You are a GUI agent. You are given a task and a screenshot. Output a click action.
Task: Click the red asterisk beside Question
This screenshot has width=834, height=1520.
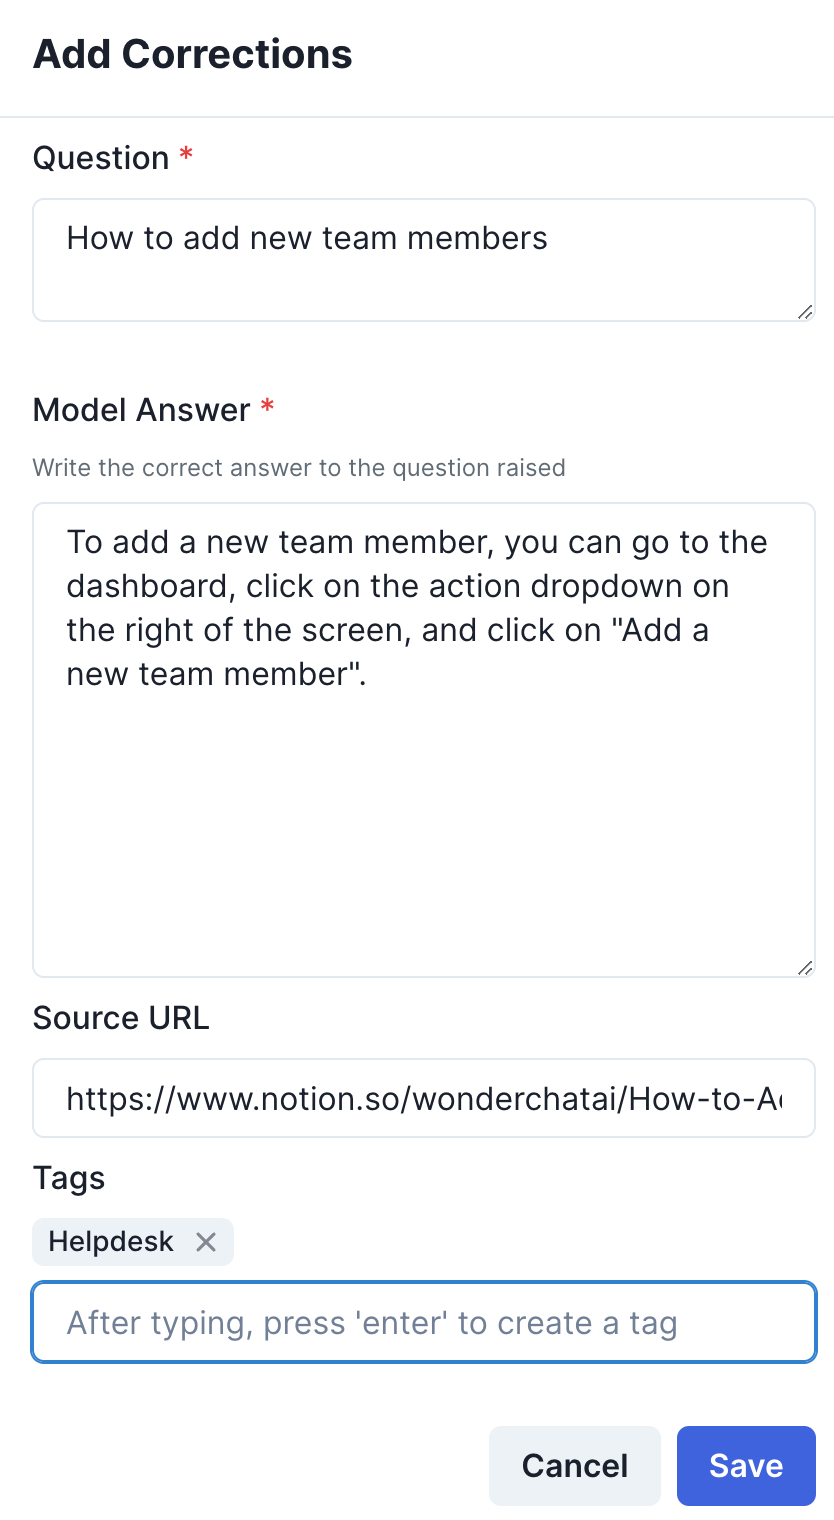(186, 157)
